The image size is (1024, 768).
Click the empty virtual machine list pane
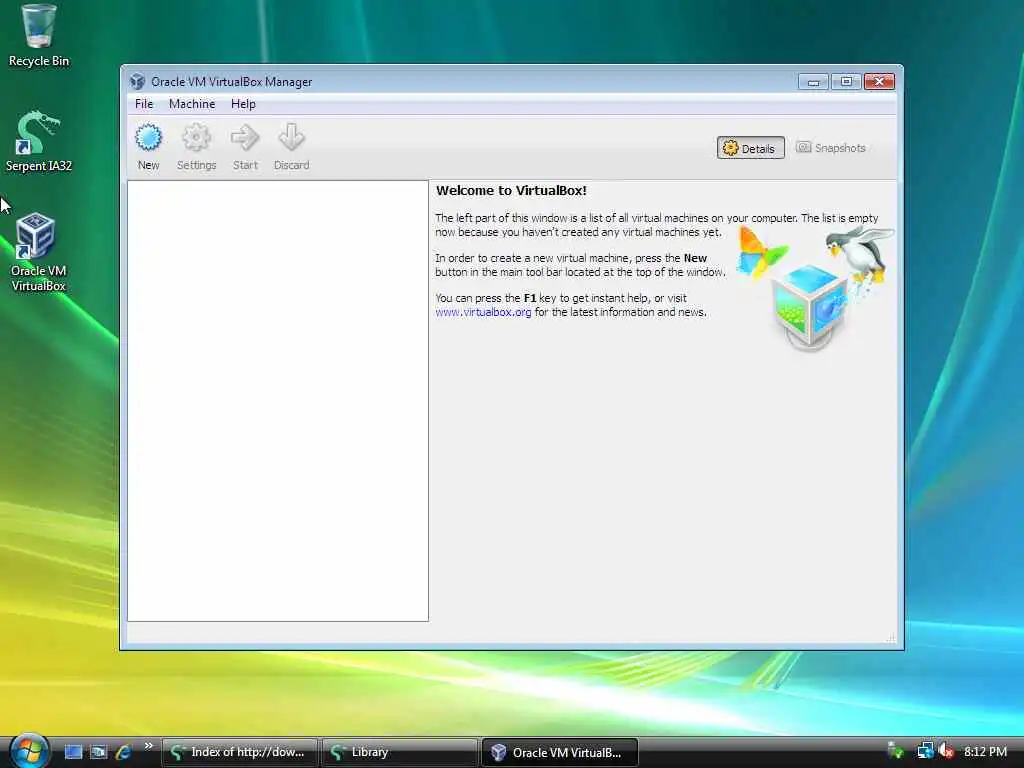278,401
